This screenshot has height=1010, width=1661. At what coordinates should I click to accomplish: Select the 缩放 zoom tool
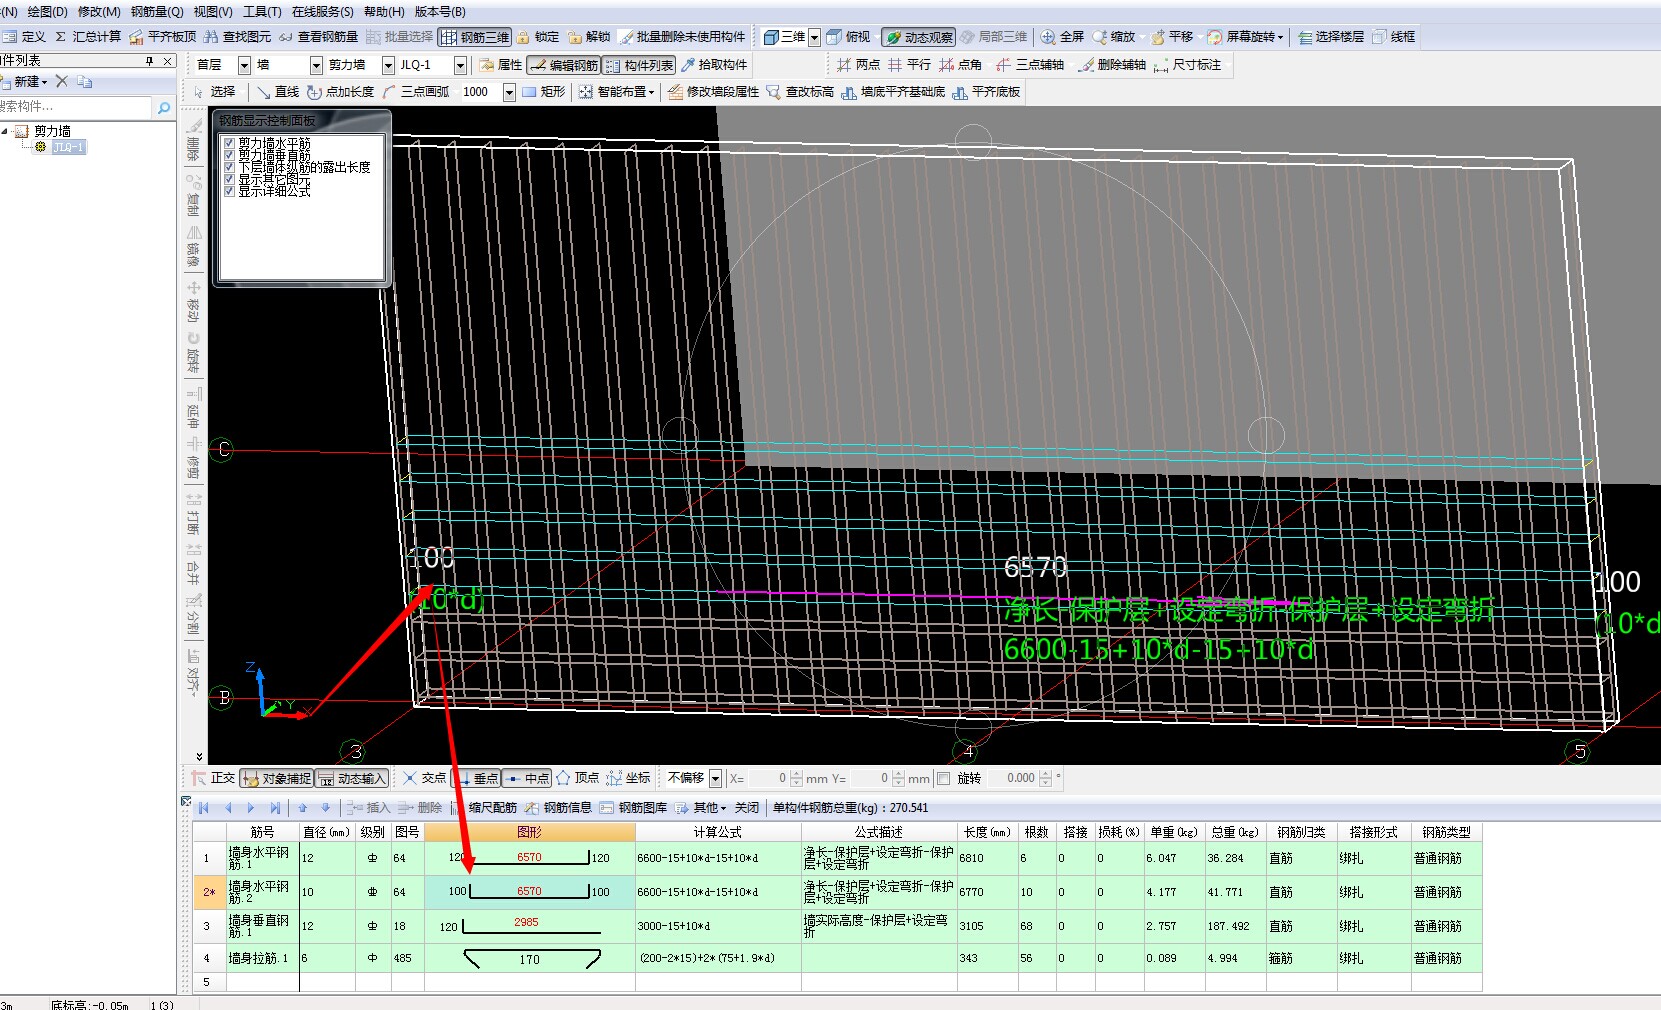click(x=1113, y=37)
